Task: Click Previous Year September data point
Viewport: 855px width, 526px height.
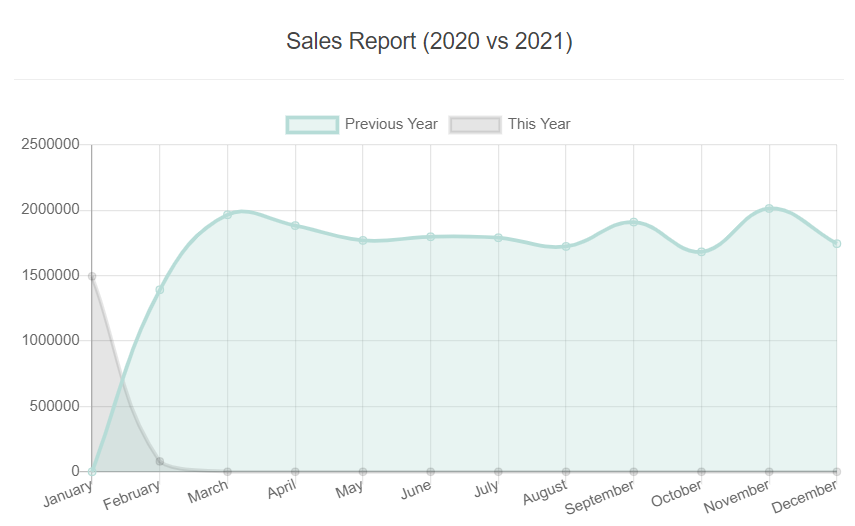Action: coord(634,222)
